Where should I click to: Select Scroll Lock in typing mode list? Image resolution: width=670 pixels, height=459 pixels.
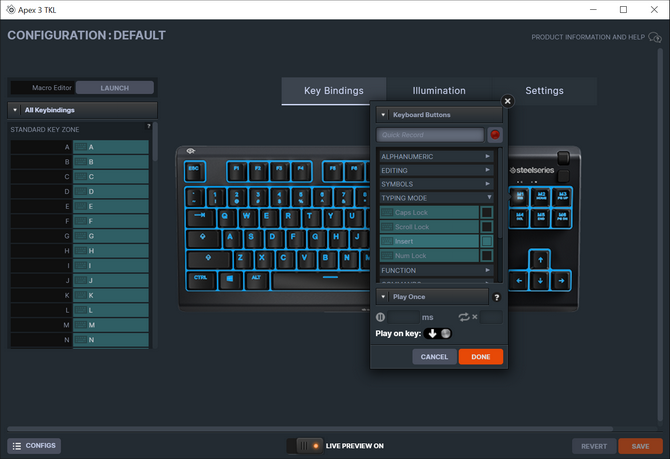point(429,227)
